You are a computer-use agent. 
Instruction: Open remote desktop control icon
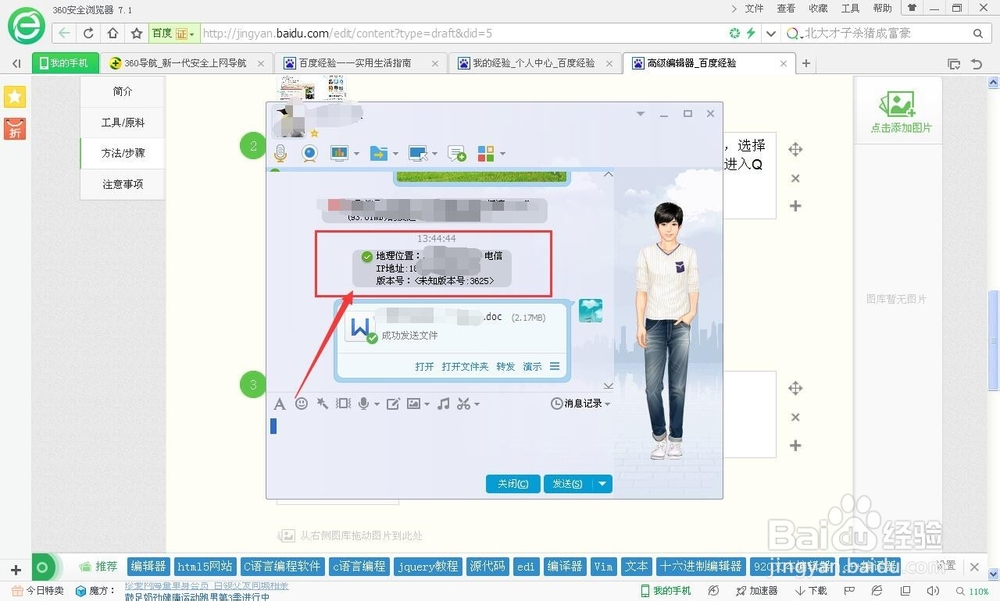click(x=418, y=153)
